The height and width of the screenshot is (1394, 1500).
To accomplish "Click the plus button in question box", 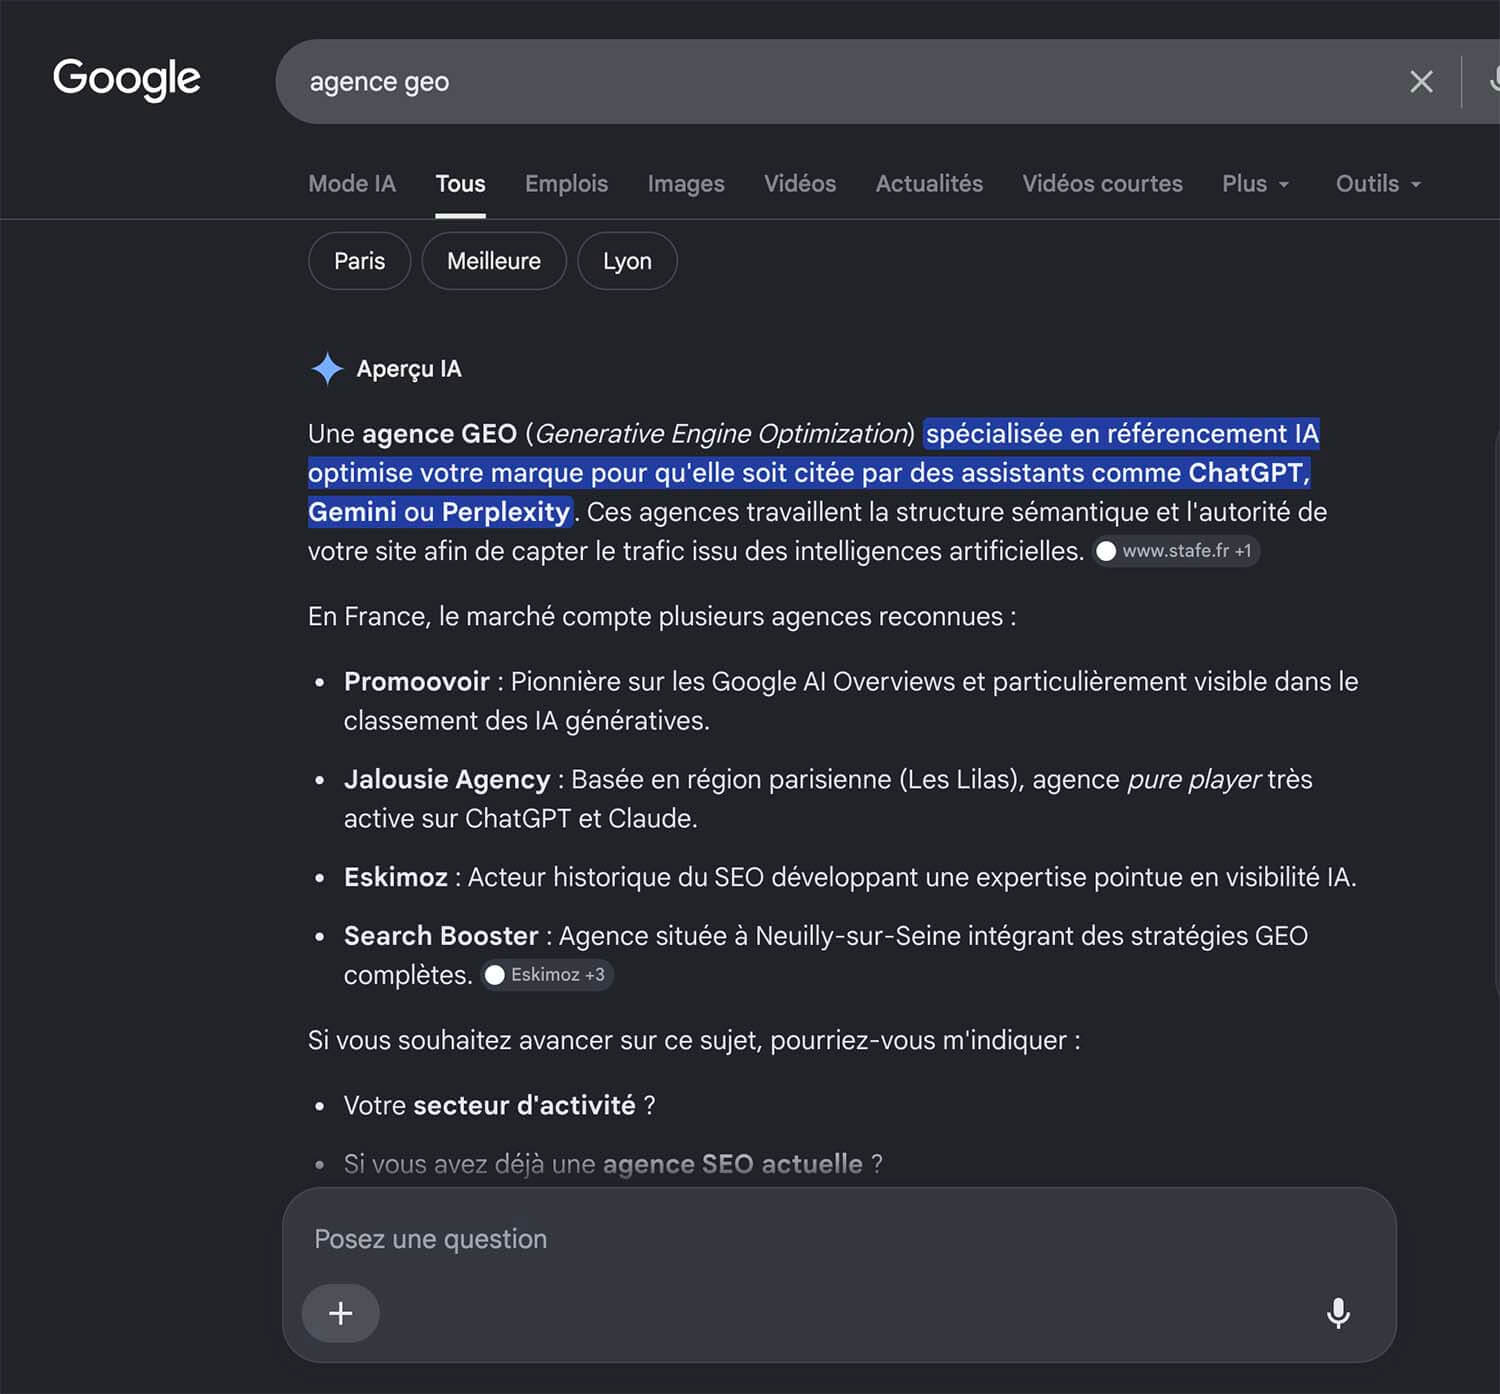I will click(x=341, y=1313).
